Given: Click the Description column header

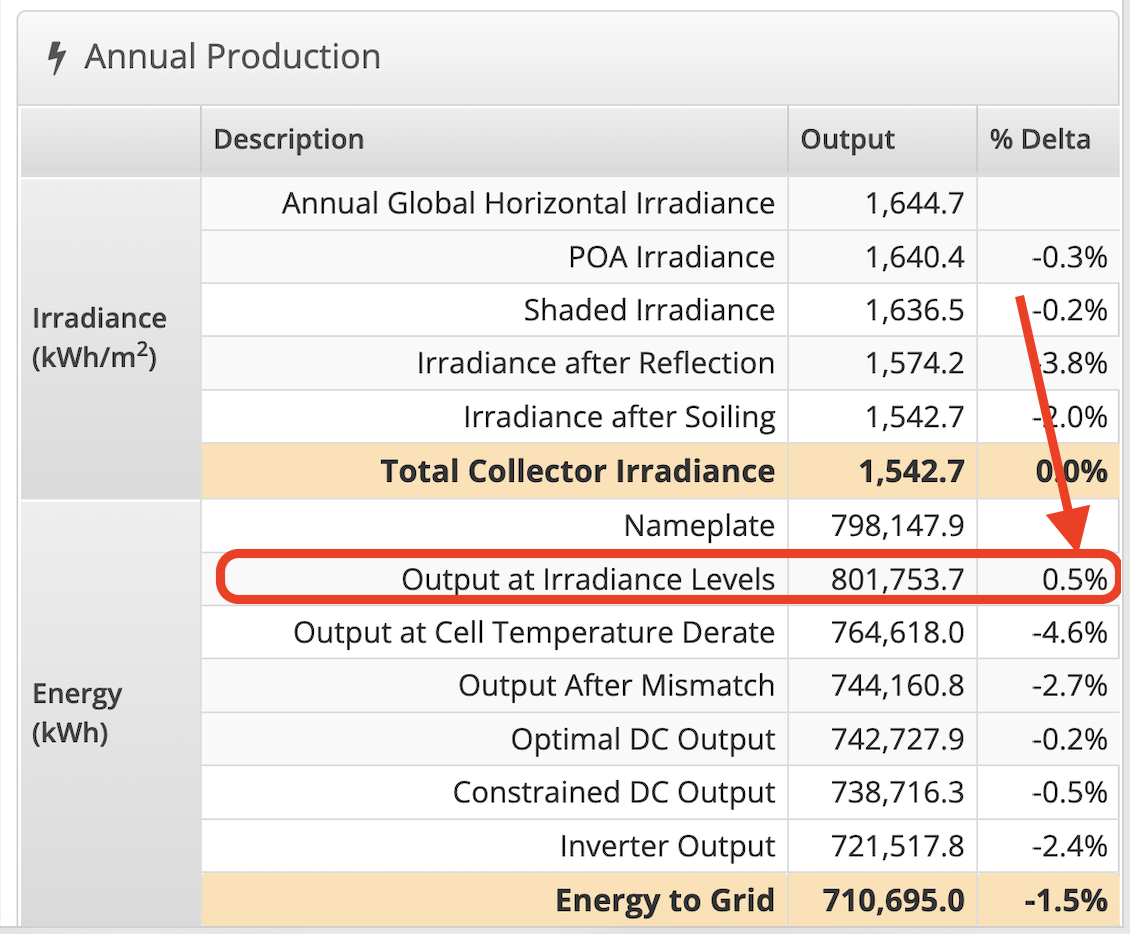Looking at the screenshot, I should [x=288, y=140].
